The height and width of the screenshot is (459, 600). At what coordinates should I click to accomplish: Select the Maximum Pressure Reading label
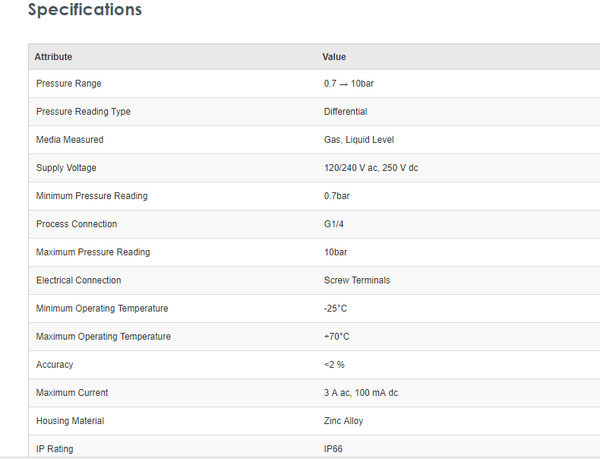coord(92,252)
